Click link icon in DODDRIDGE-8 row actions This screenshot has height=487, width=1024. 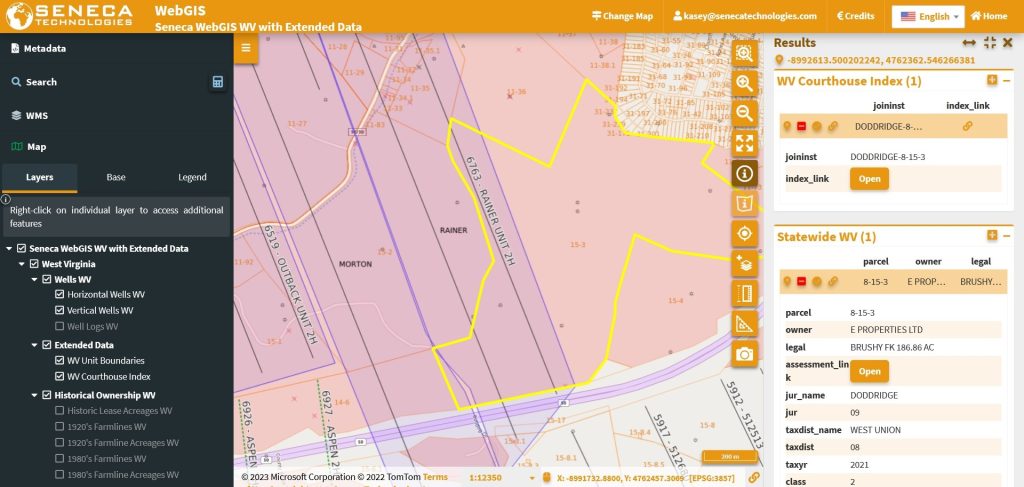pos(833,126)
